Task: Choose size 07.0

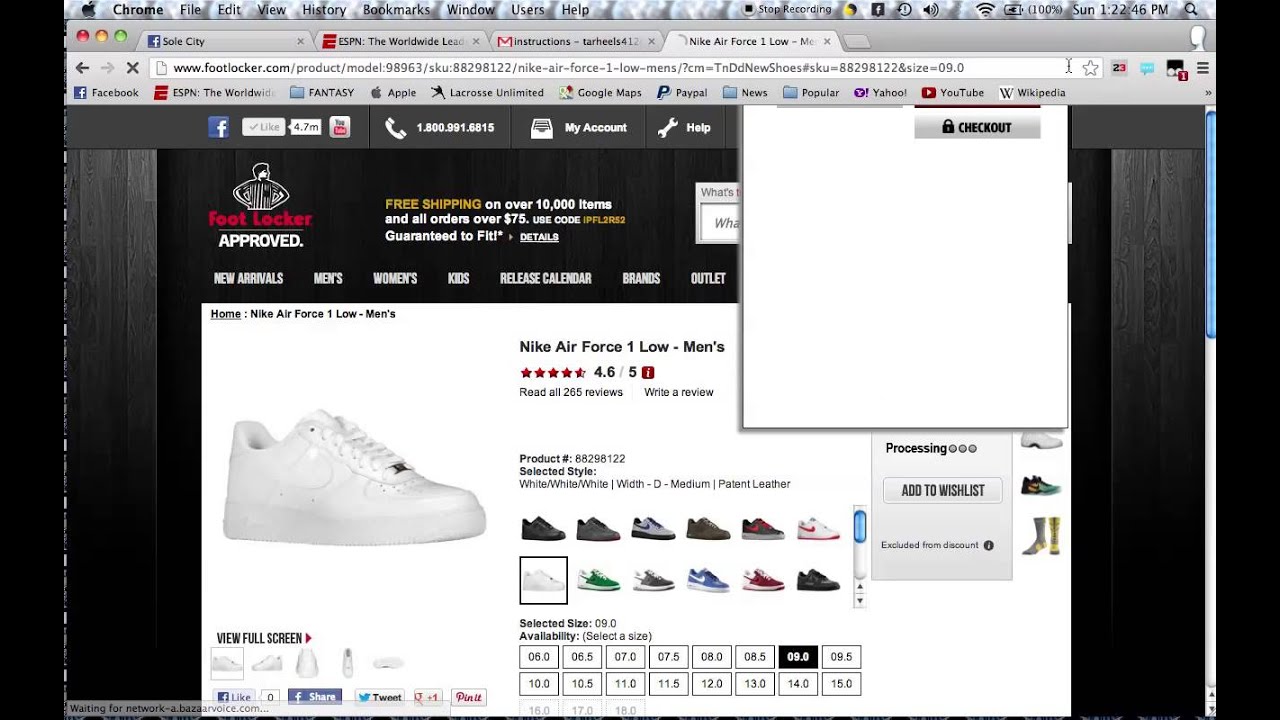Action: 625,657
